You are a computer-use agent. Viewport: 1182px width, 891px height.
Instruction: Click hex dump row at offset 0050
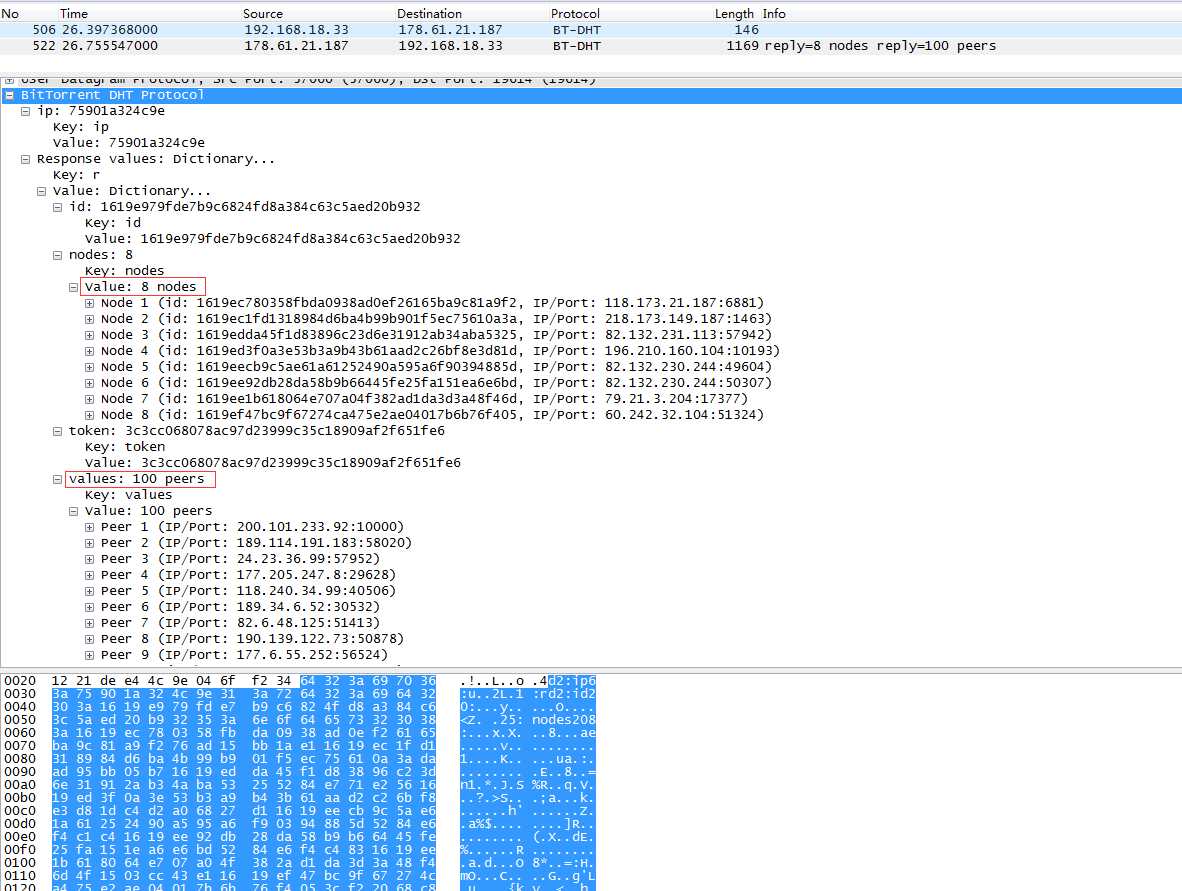pos(300,720)
